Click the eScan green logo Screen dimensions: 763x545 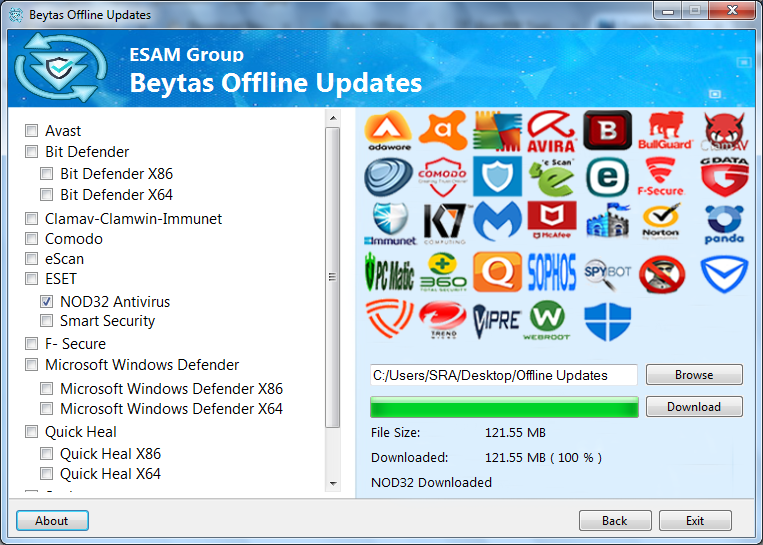(x=552, y=177)
